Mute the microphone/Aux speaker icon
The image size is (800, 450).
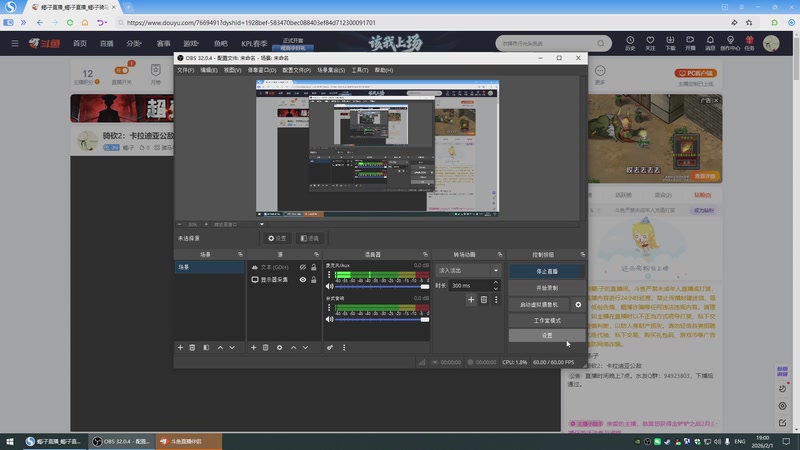(329, 286)
